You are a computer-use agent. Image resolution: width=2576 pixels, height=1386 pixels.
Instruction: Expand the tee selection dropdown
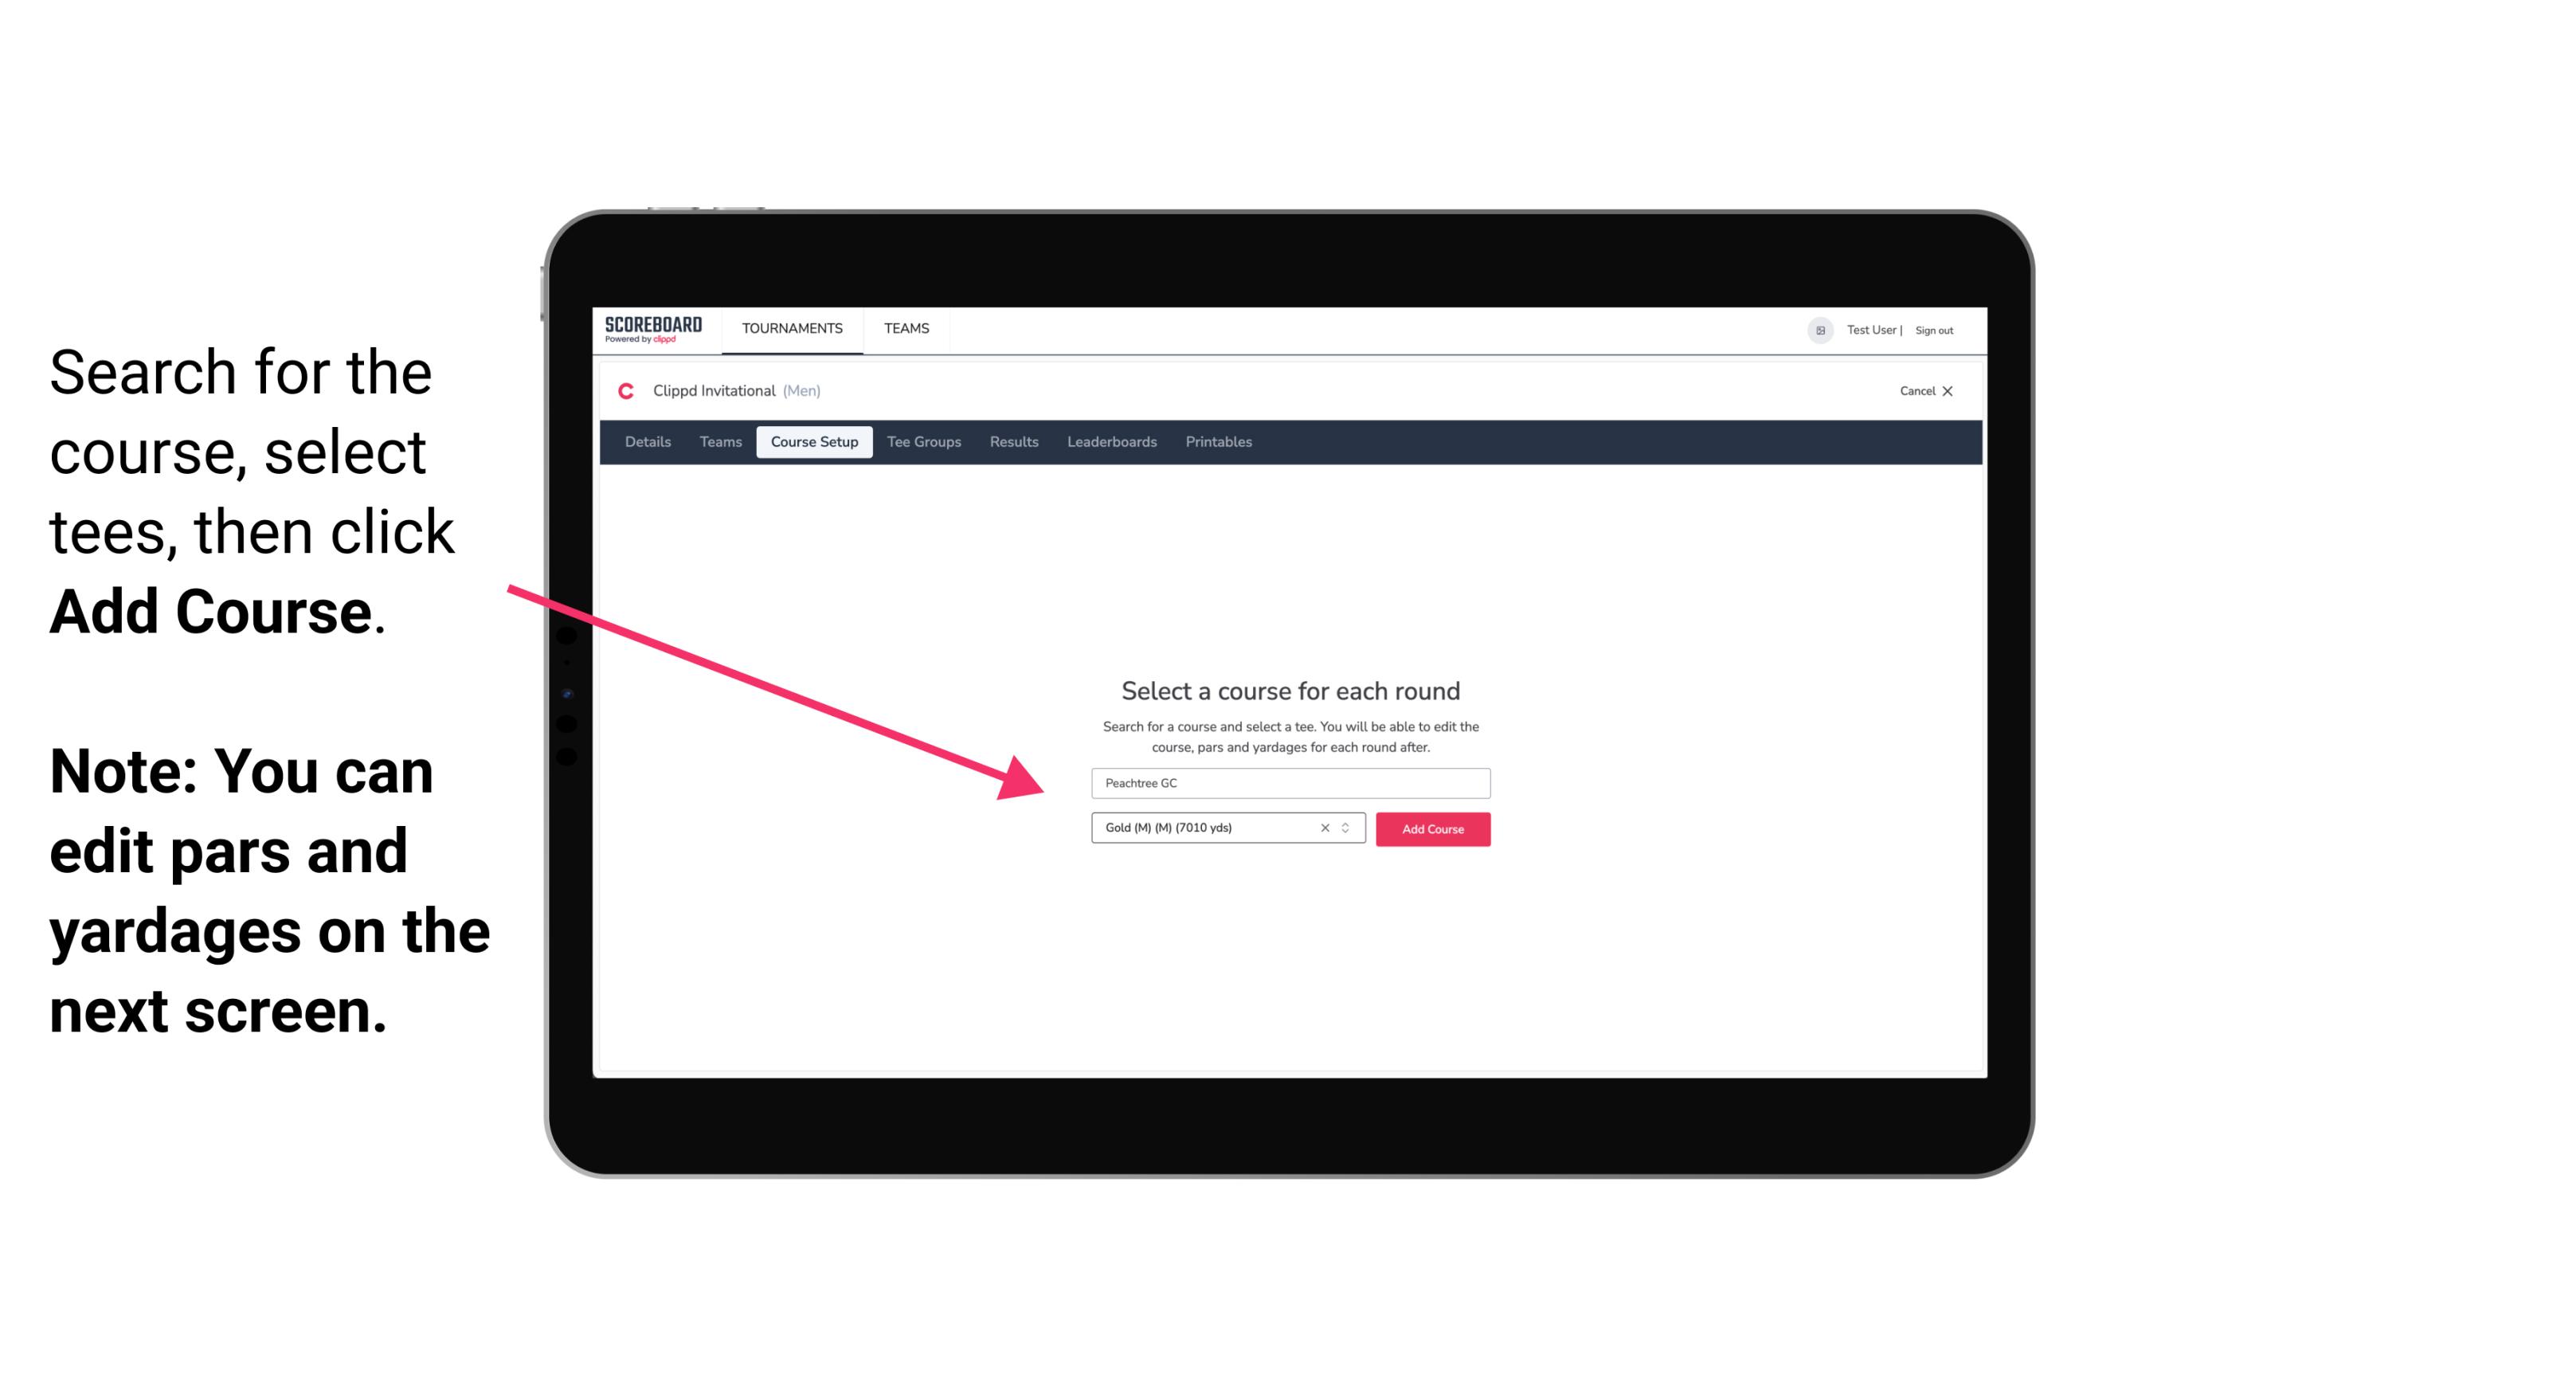pos(1348,829)
